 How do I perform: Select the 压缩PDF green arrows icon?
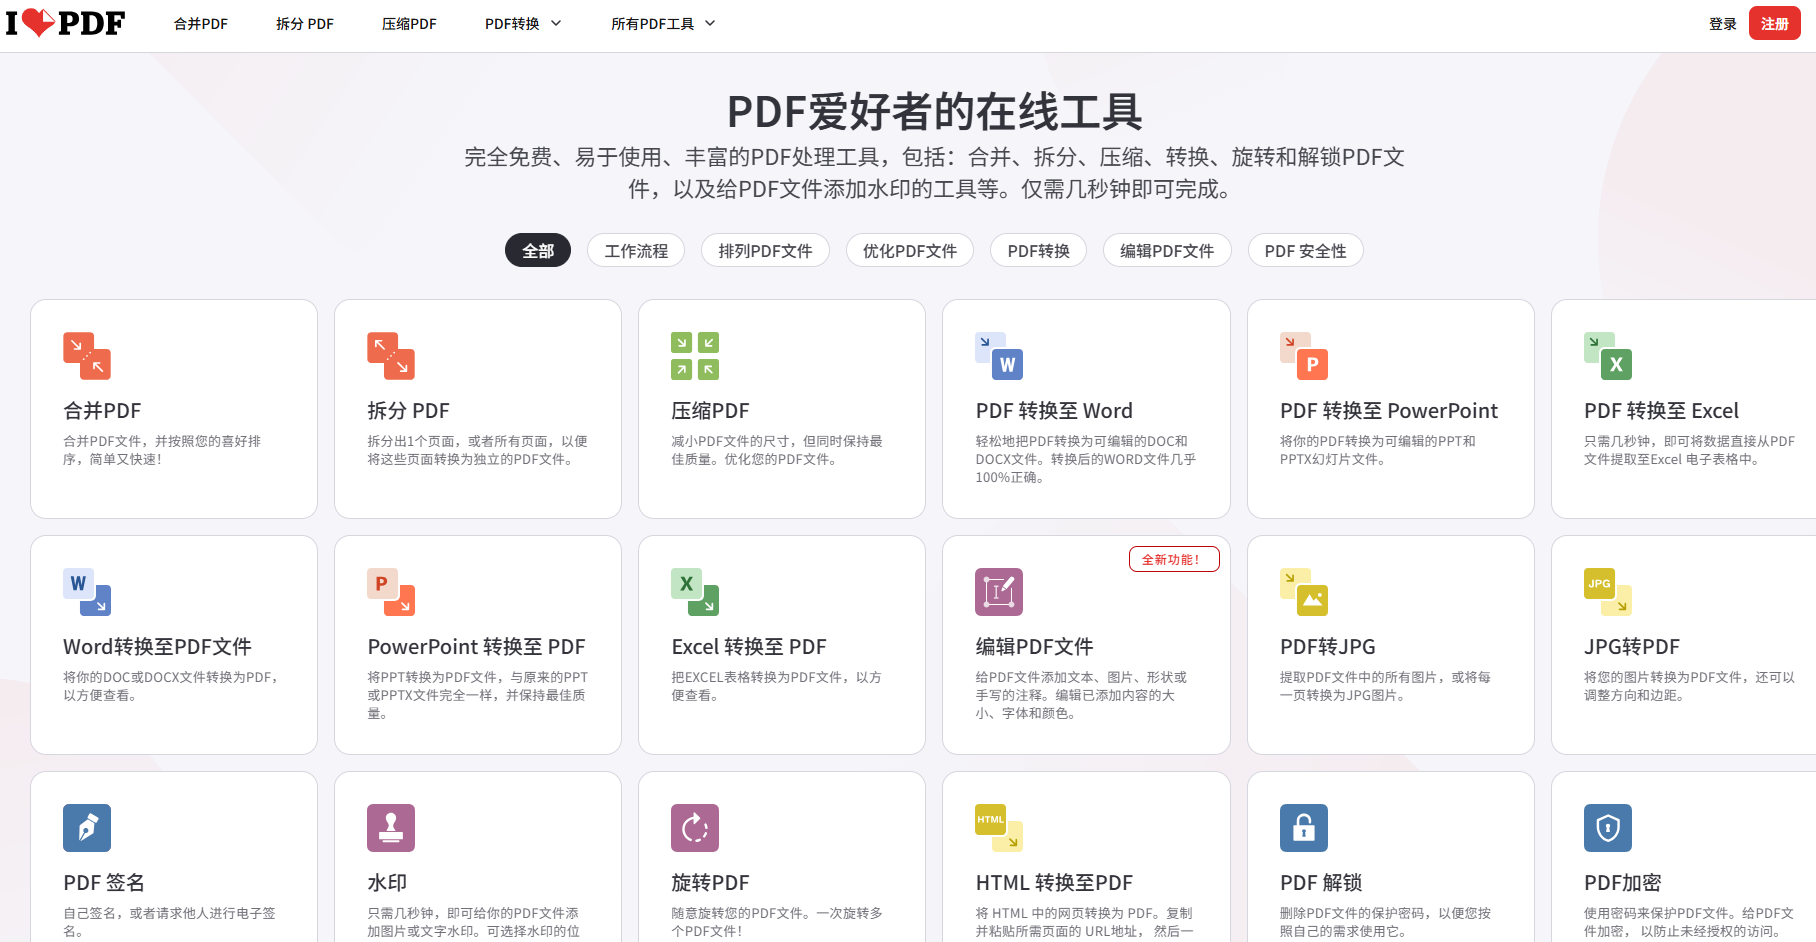(x=695, y=356)
